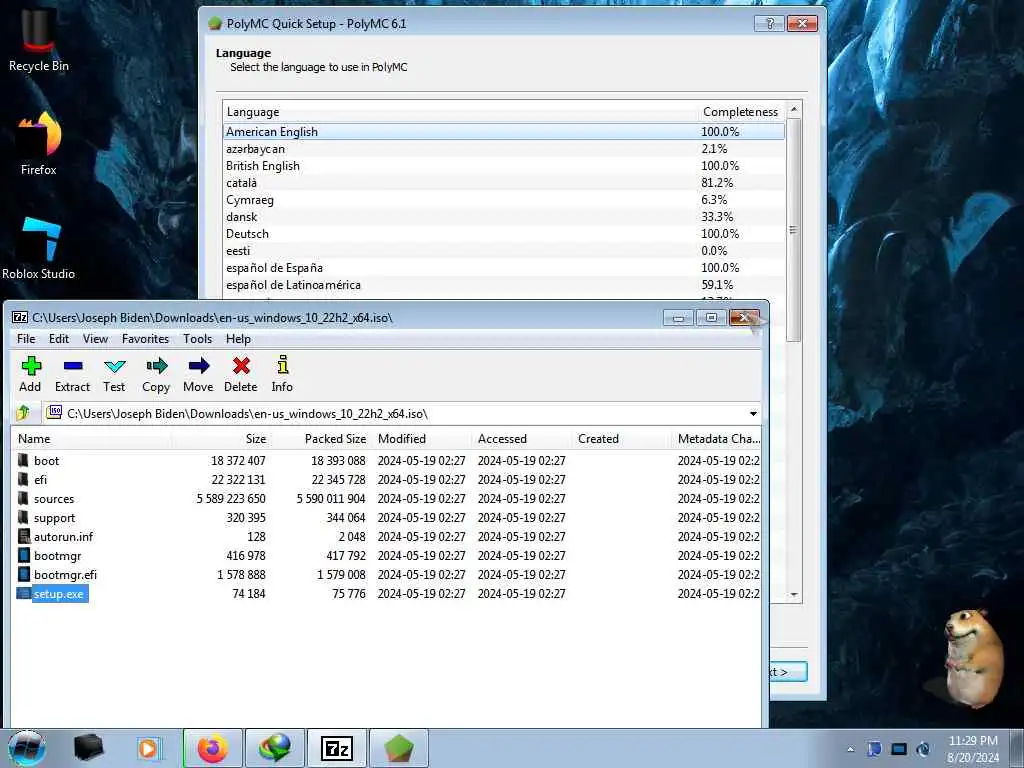Switch to the PolyMC taskbar button

click(x=399, y=748)
